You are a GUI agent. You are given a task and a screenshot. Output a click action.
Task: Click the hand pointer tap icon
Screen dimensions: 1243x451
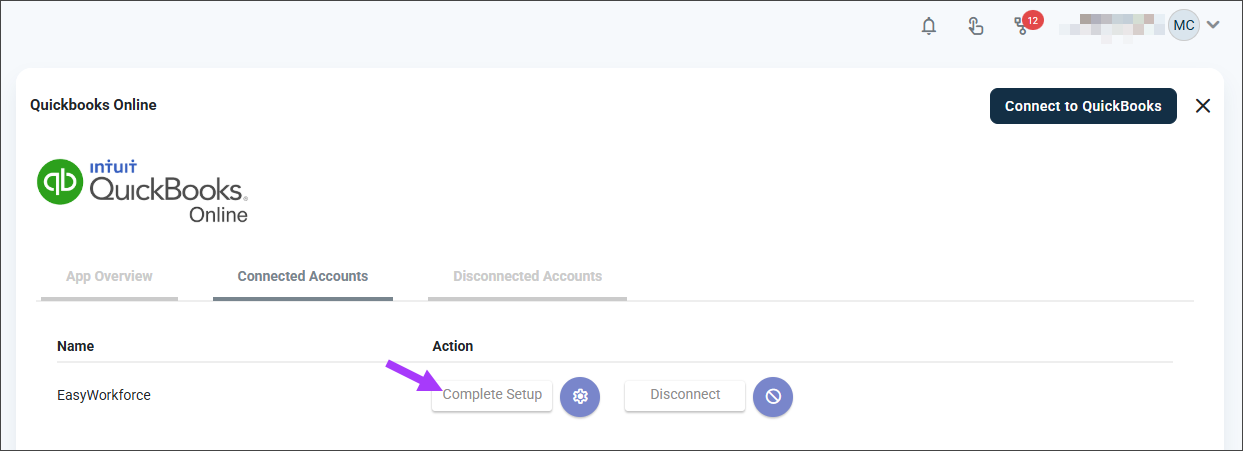(x=976, y=25)
